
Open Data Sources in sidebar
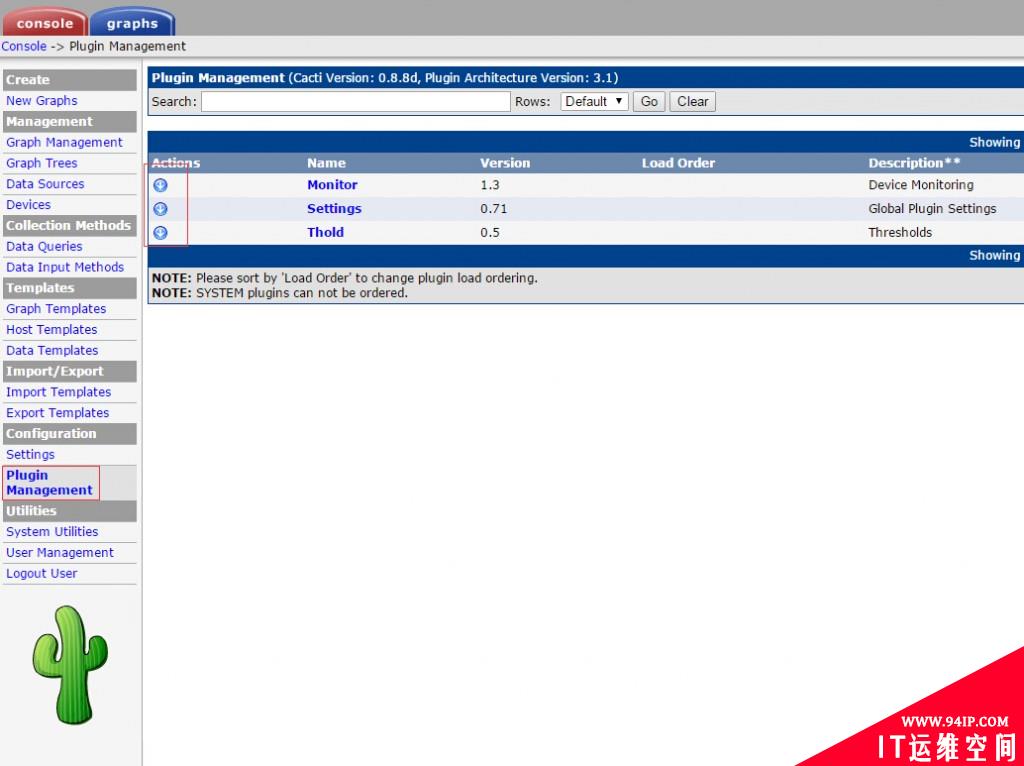click(x=45, y=184)
